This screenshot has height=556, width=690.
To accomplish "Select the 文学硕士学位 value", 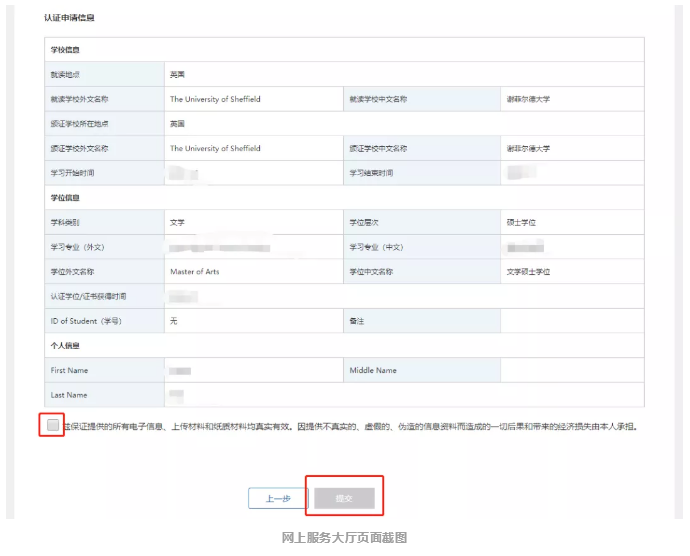I will click(528, 272).
